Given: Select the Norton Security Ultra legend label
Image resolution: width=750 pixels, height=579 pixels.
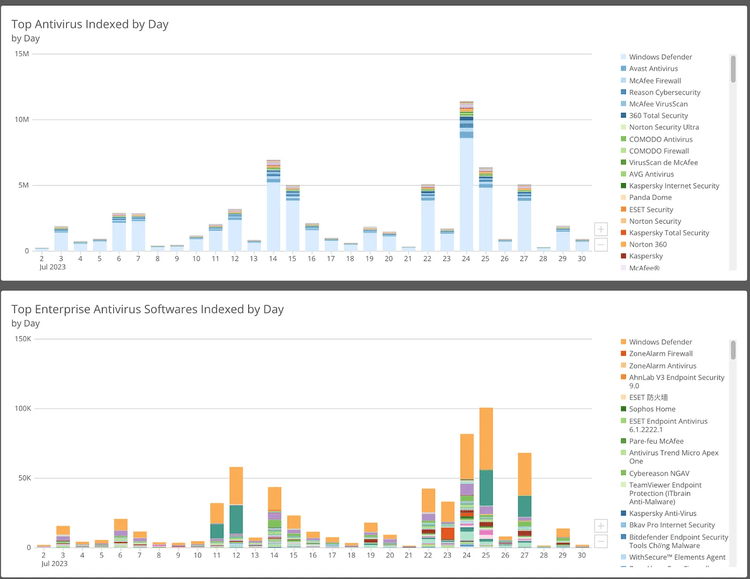Looking at the screenshot, I should (x=663, y=127).
